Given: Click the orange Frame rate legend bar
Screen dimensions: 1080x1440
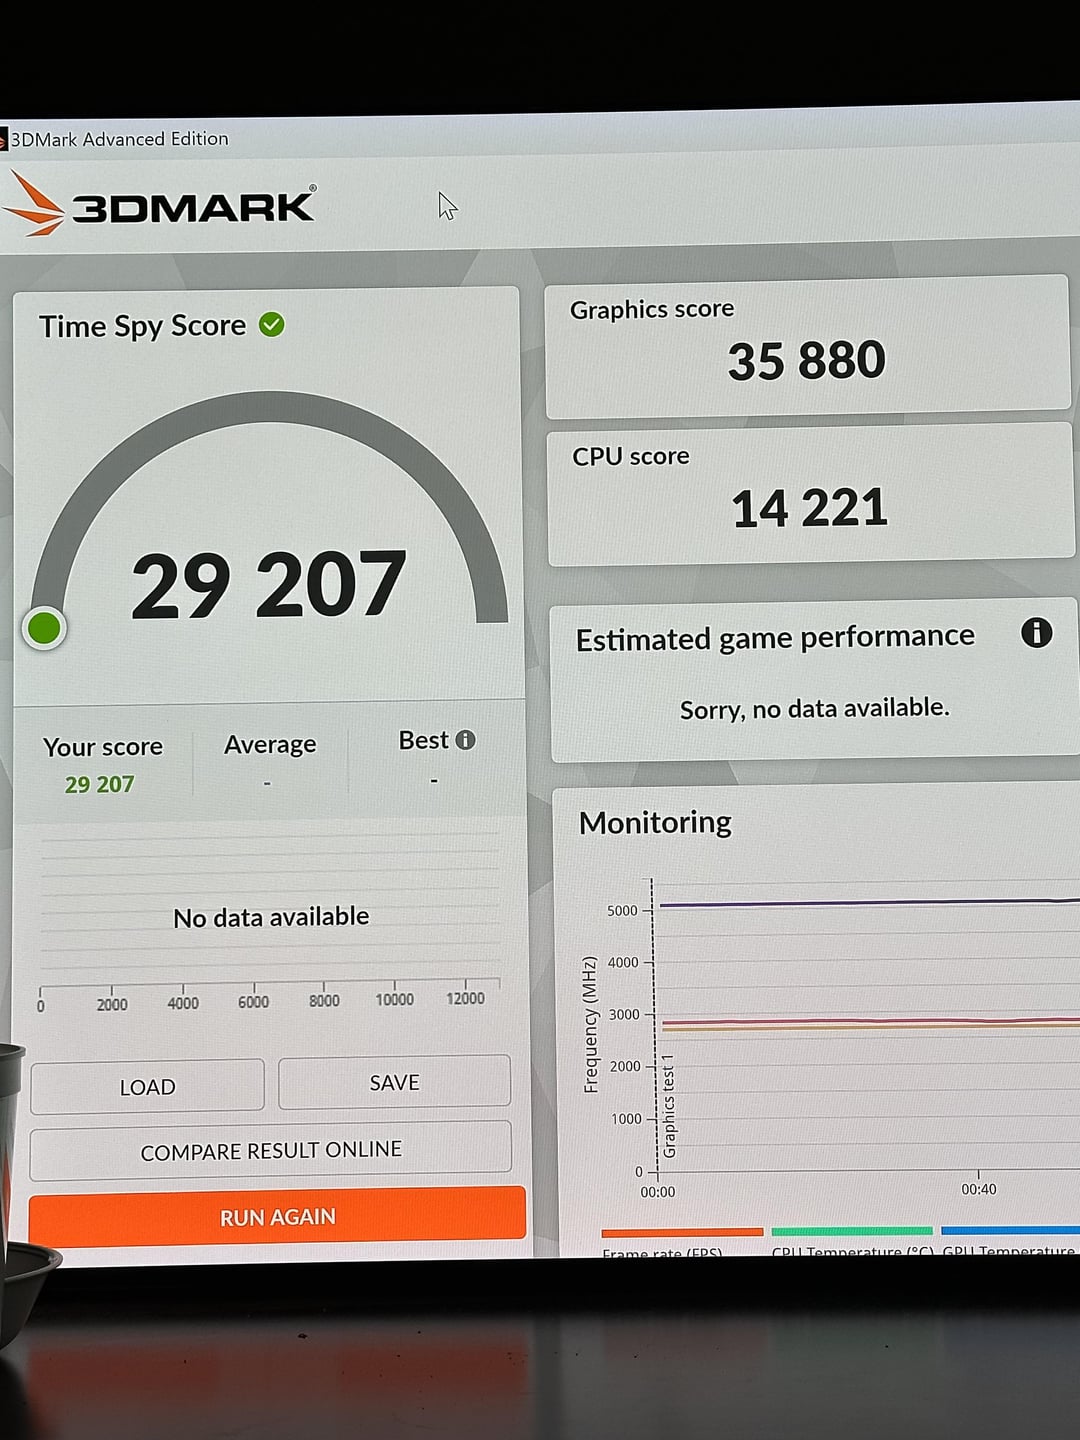Looking at the screenshot, I should click(x=682, y=1232).
